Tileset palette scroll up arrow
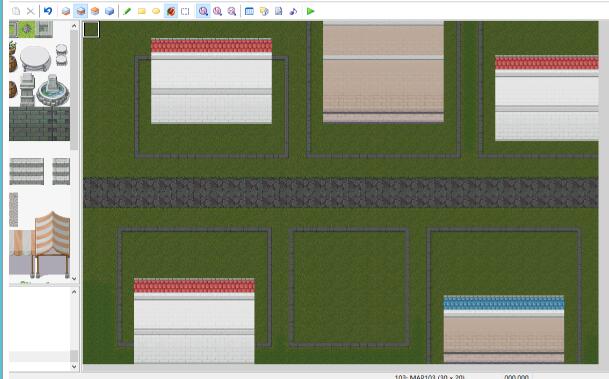 tap(74, 26)
